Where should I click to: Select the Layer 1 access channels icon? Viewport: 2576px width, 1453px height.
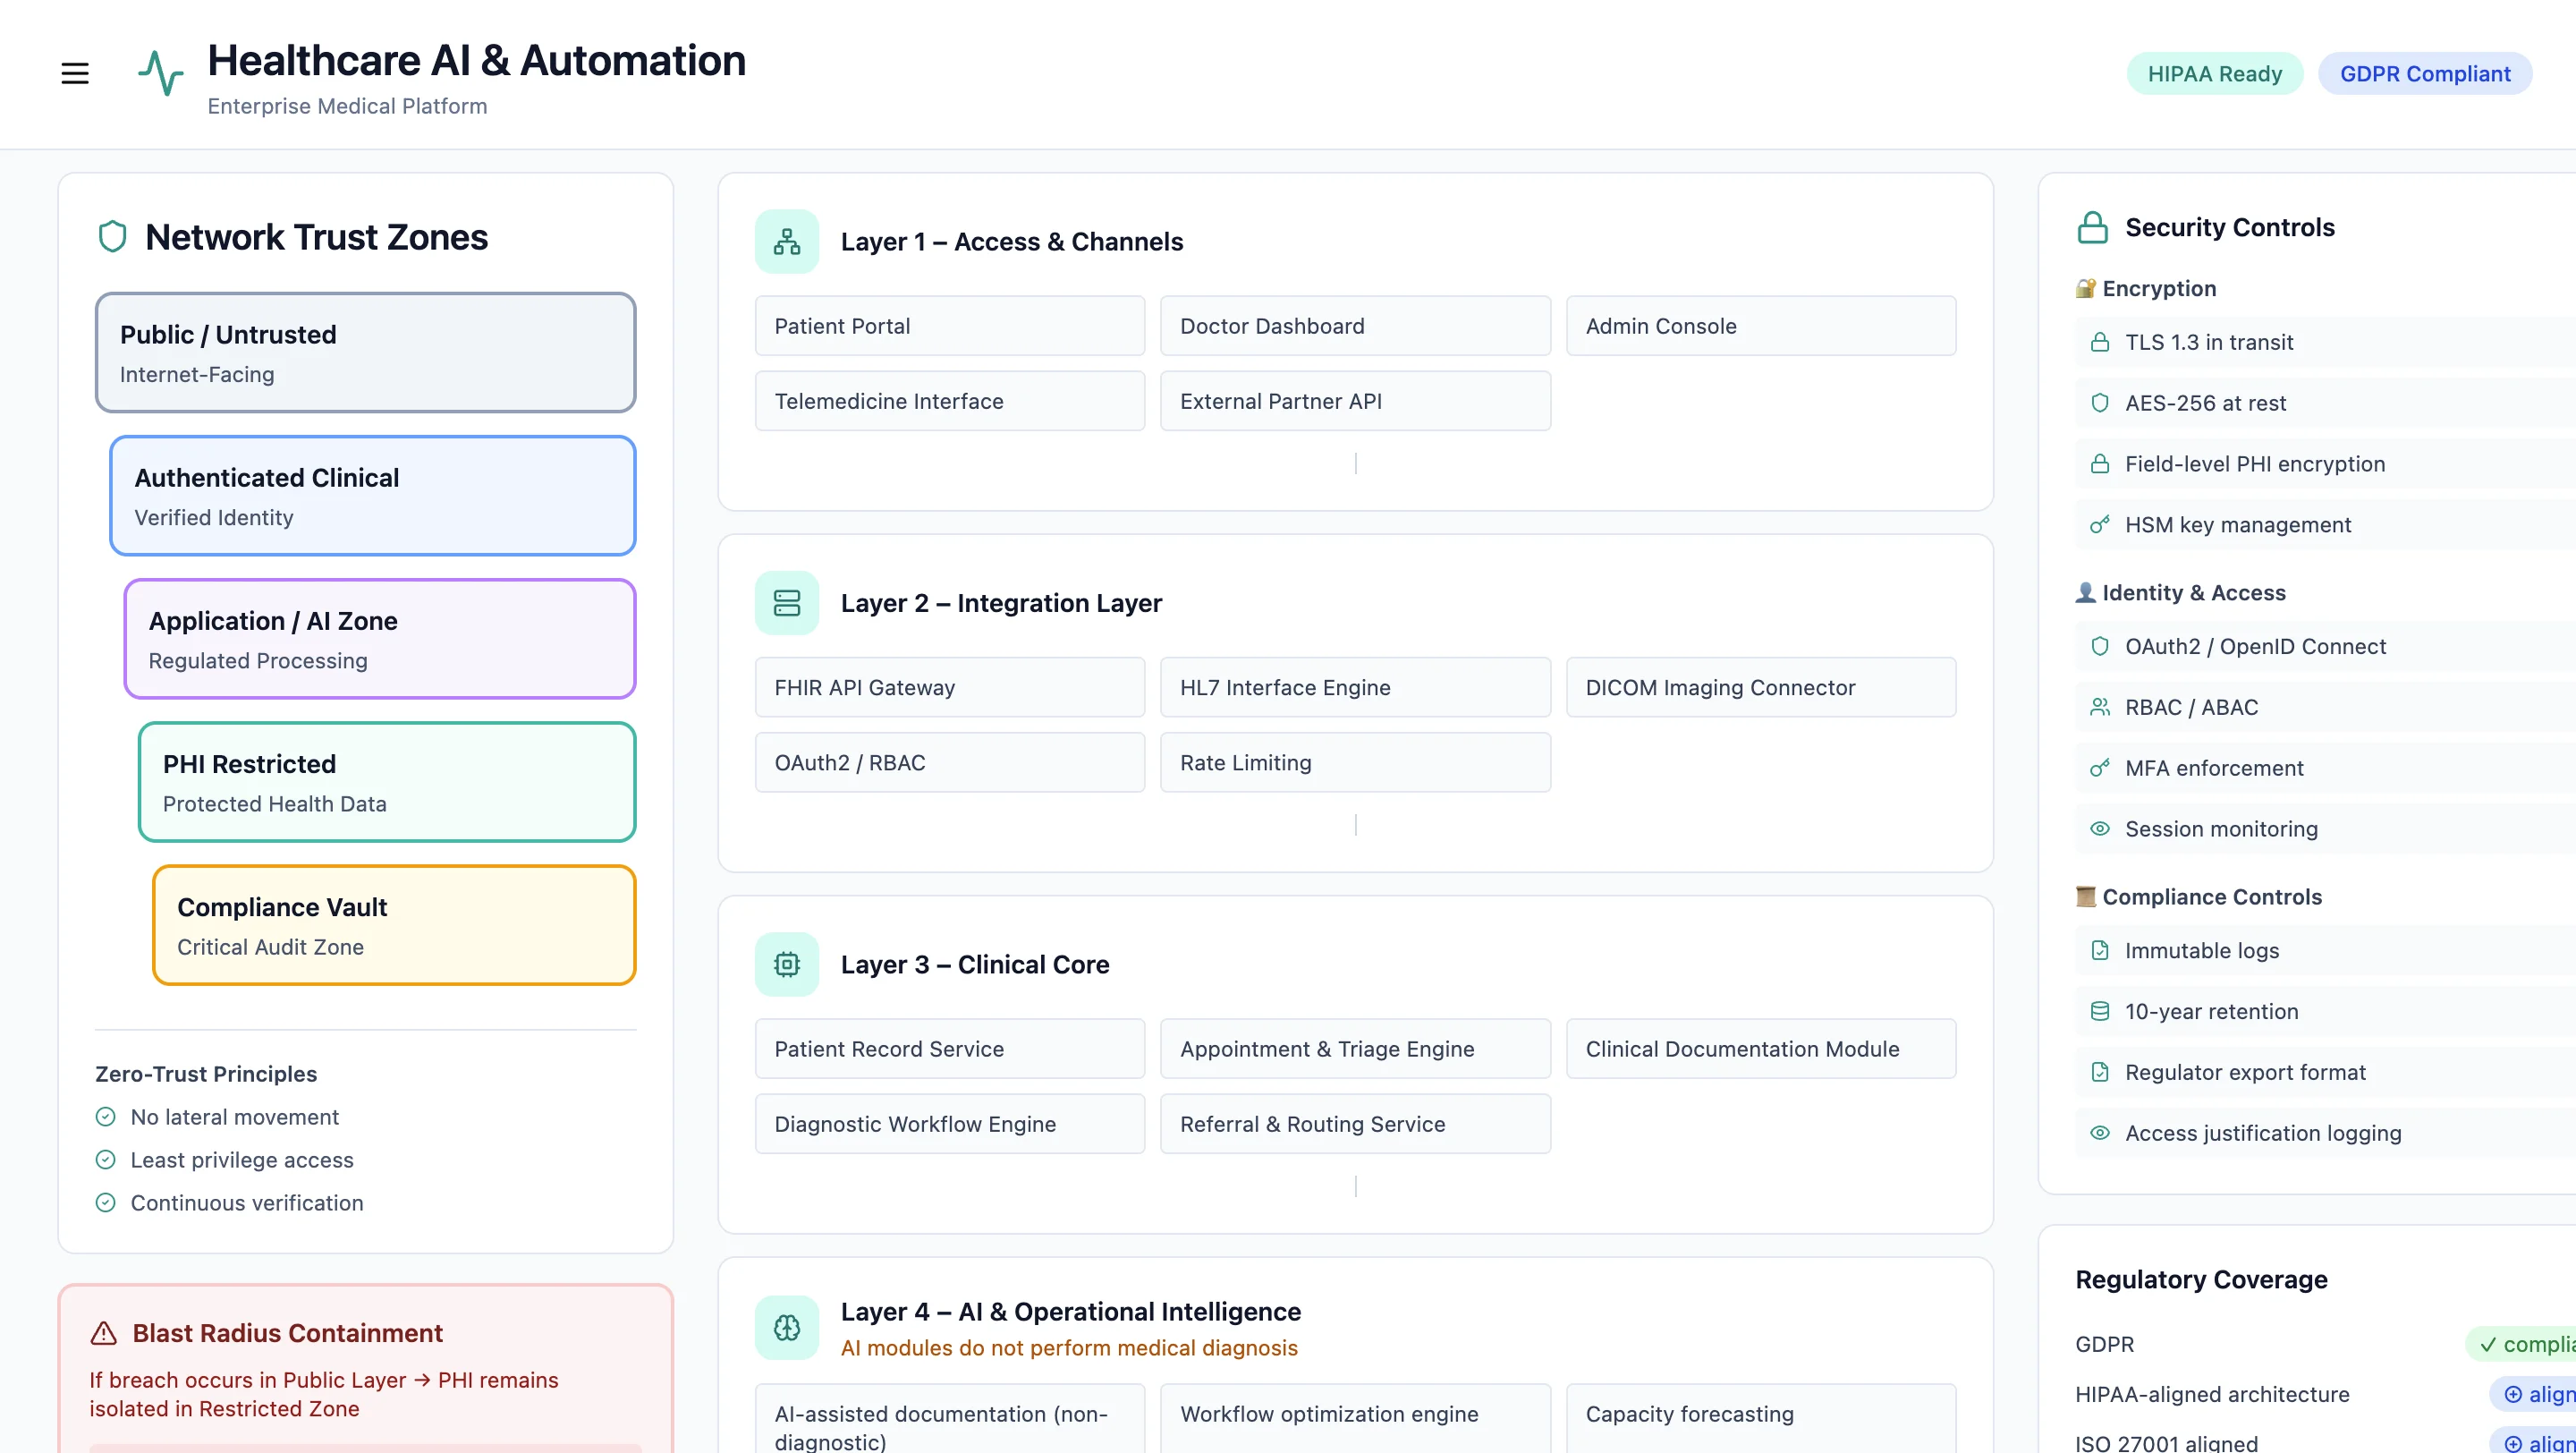click(x=788, y=241)
